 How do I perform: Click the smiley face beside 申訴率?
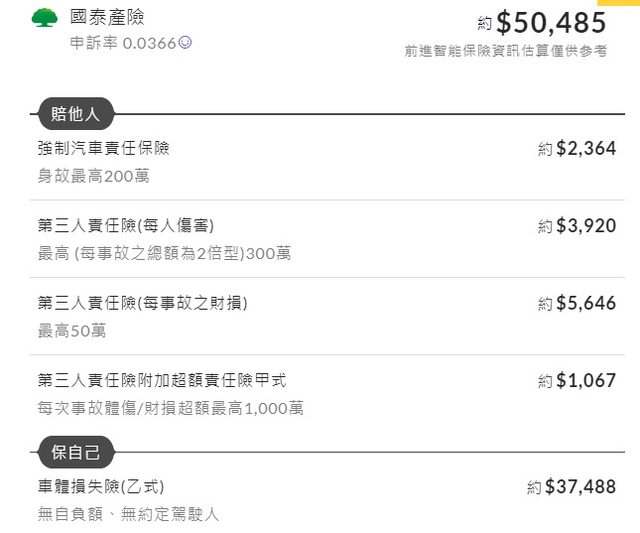[185, 43]
